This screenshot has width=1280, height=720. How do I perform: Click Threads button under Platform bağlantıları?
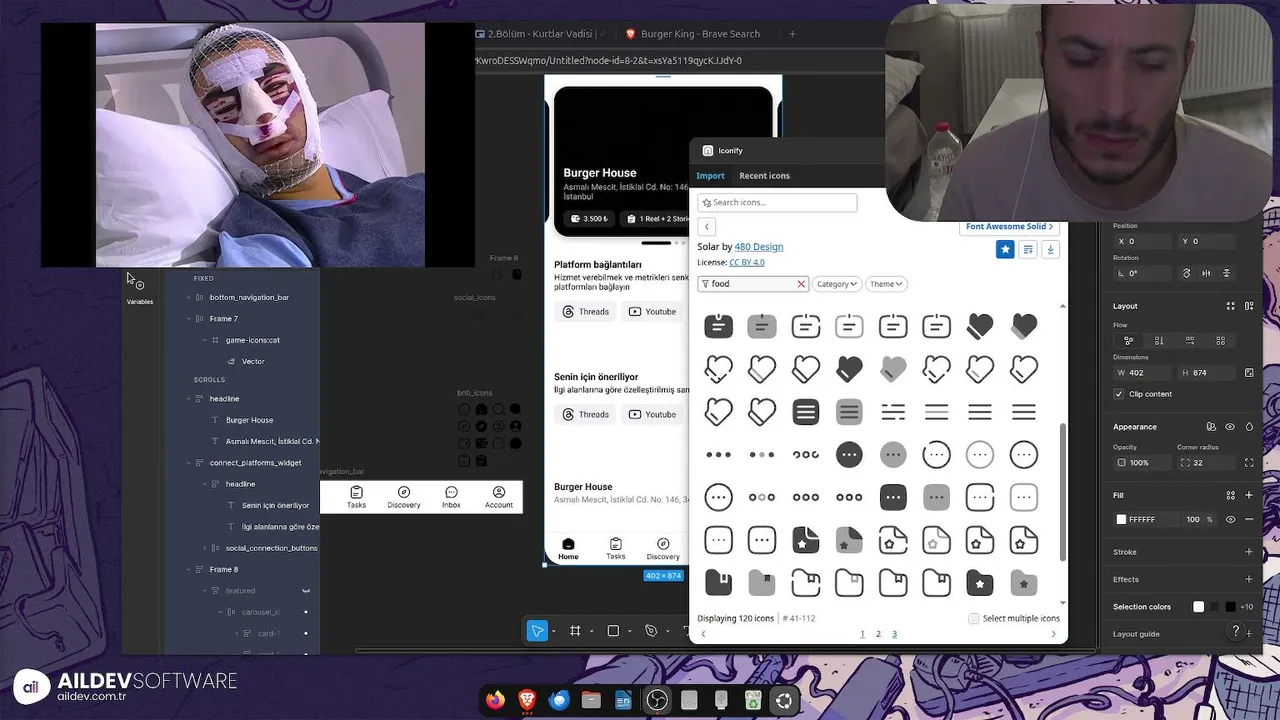[x=586, y=312]
